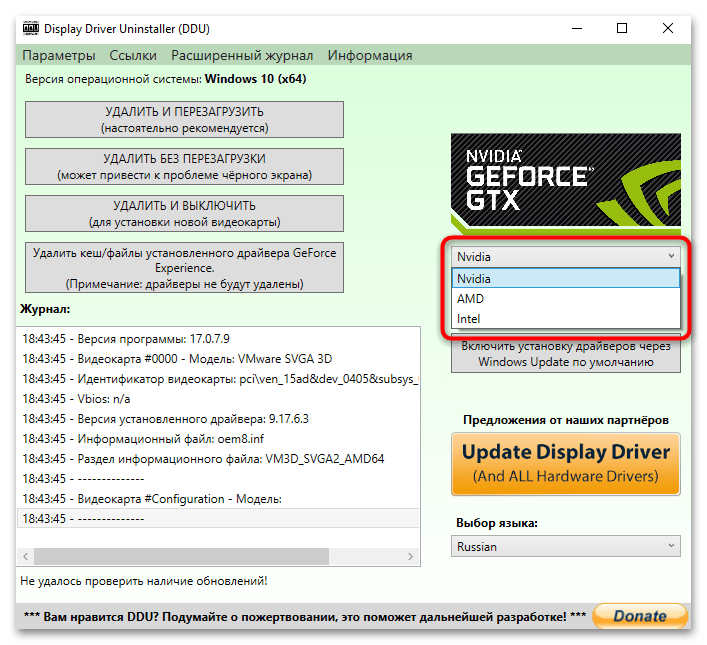Maximize the DDU window
Image resolution: width=707 pixels, height=645 pixels.
(x=622, y=28)
